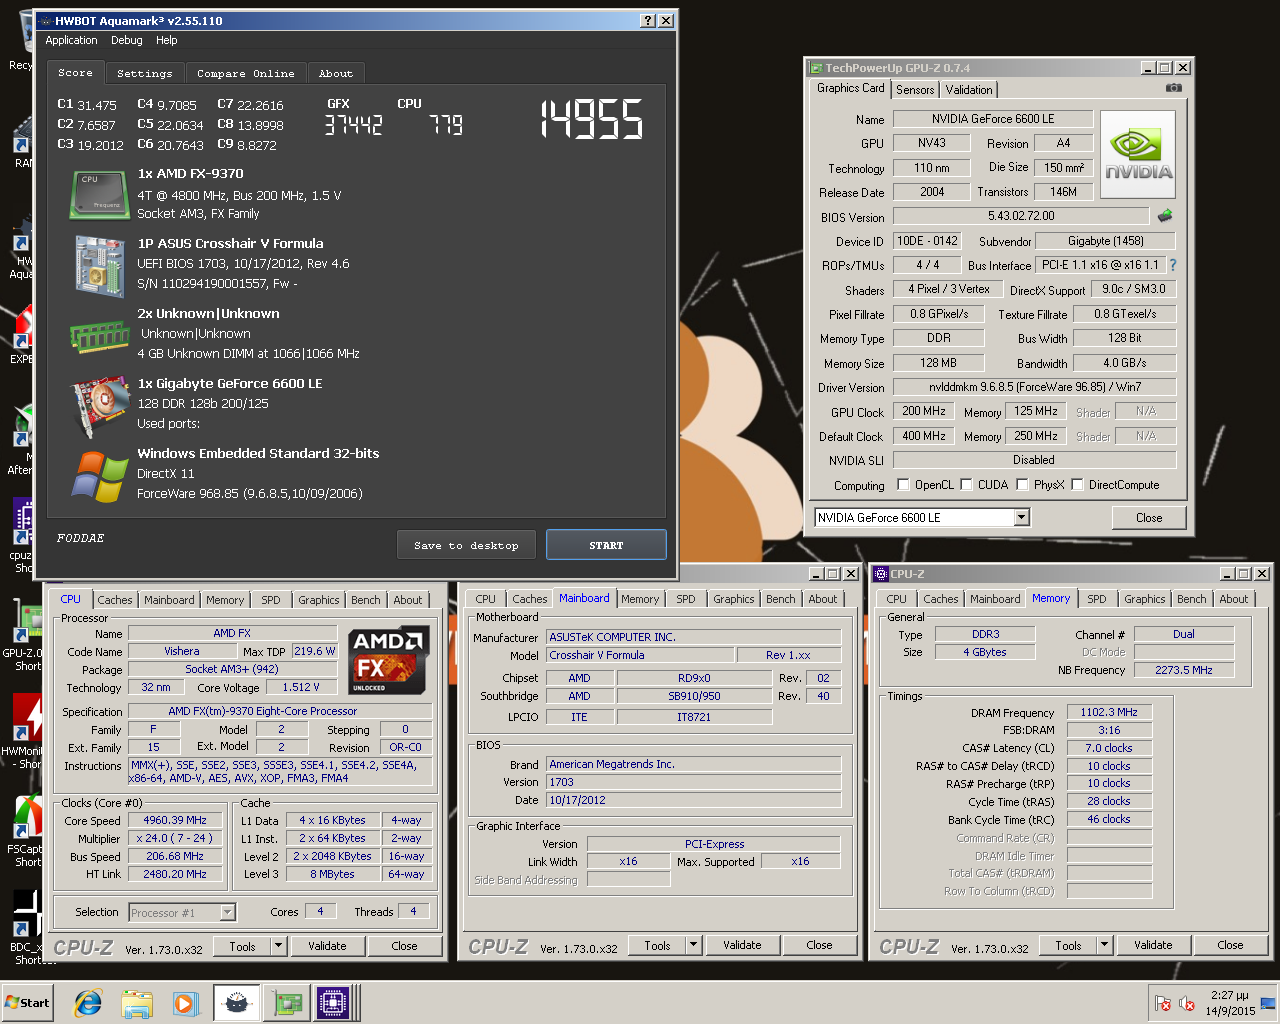Image resolution: width=1280 pixels, height=1024 pixels.
Task: Toggle the CUDA checkbox
Action: [x=966, y=484]
